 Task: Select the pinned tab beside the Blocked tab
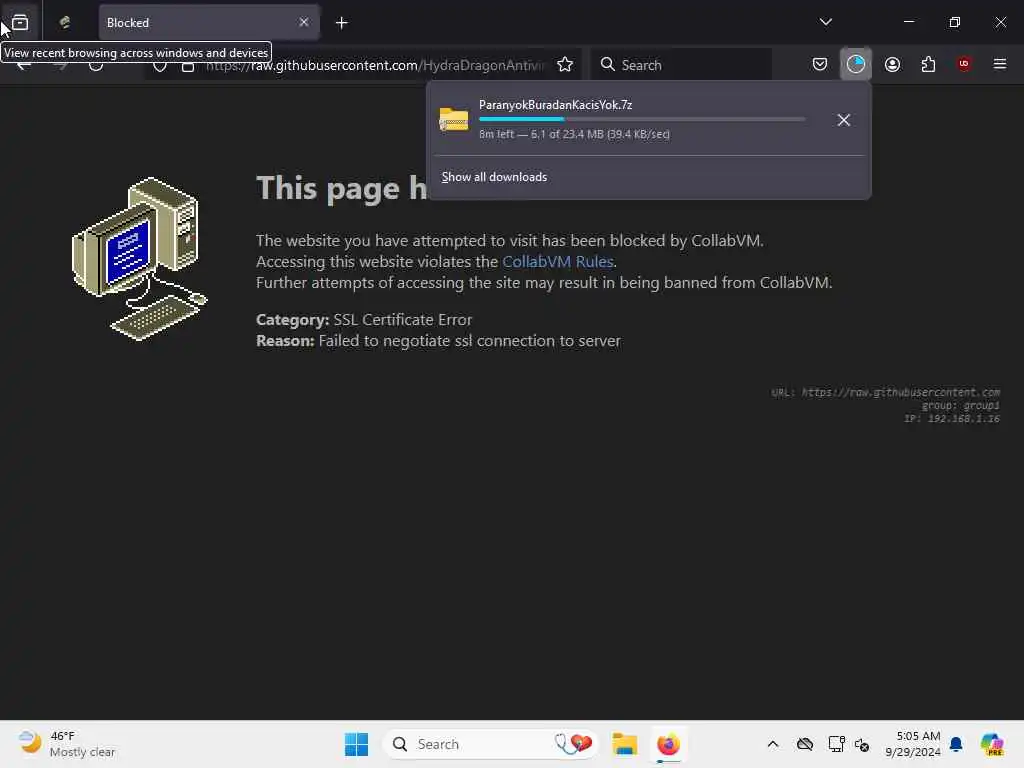tap(65, 23)
